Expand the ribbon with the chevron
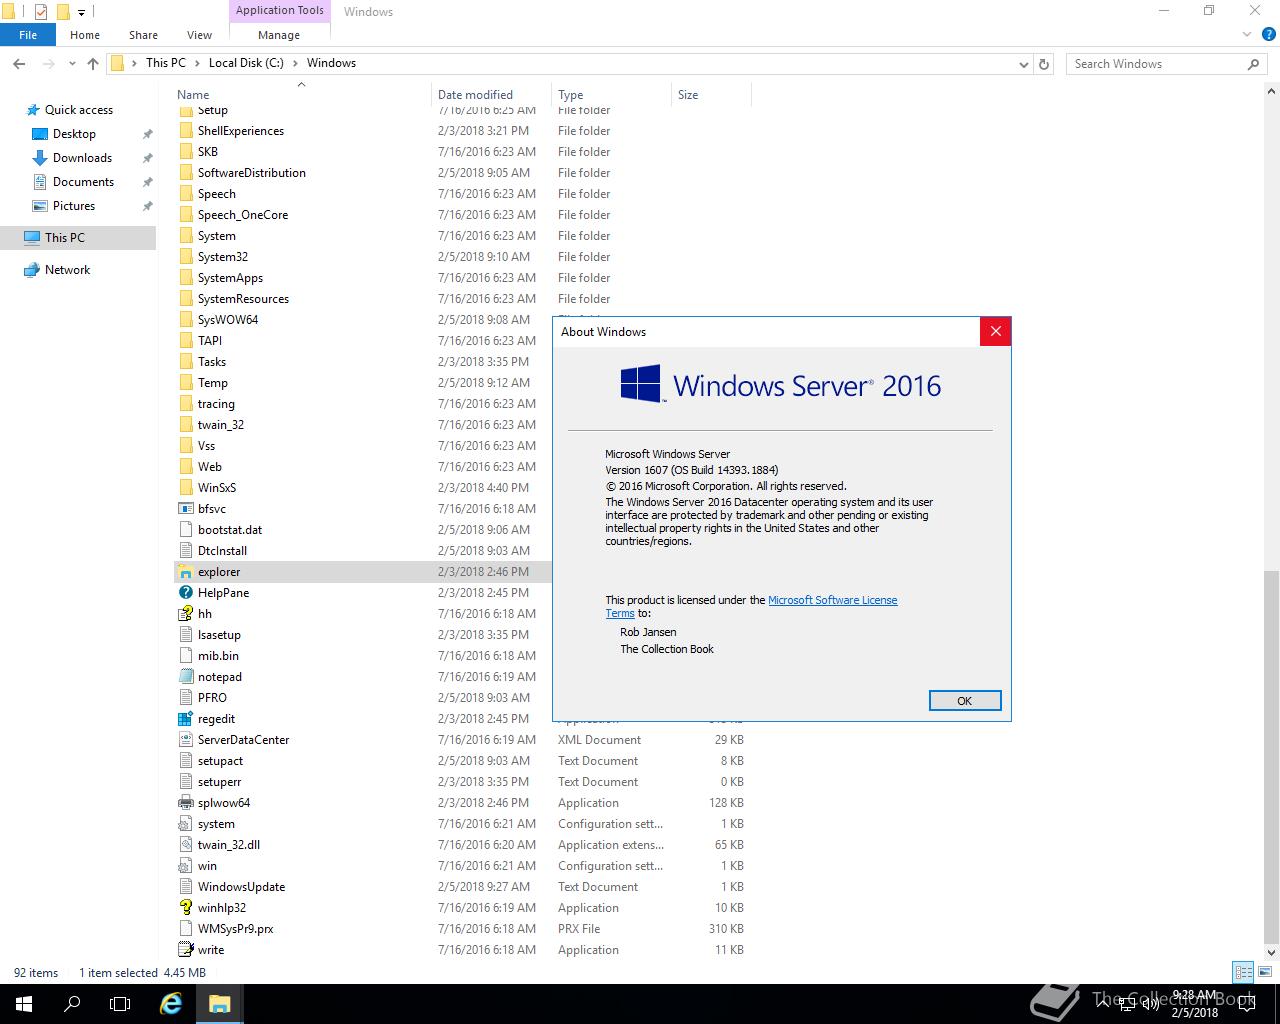The image size is (1280, 1024). click(x=1247, y=35)
